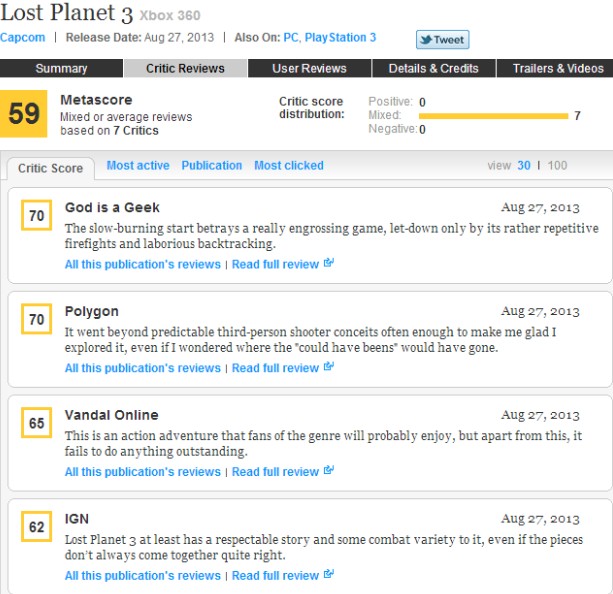Sort reviews by Most active
The height and width of the screenshot is (594, 613).
138,165
